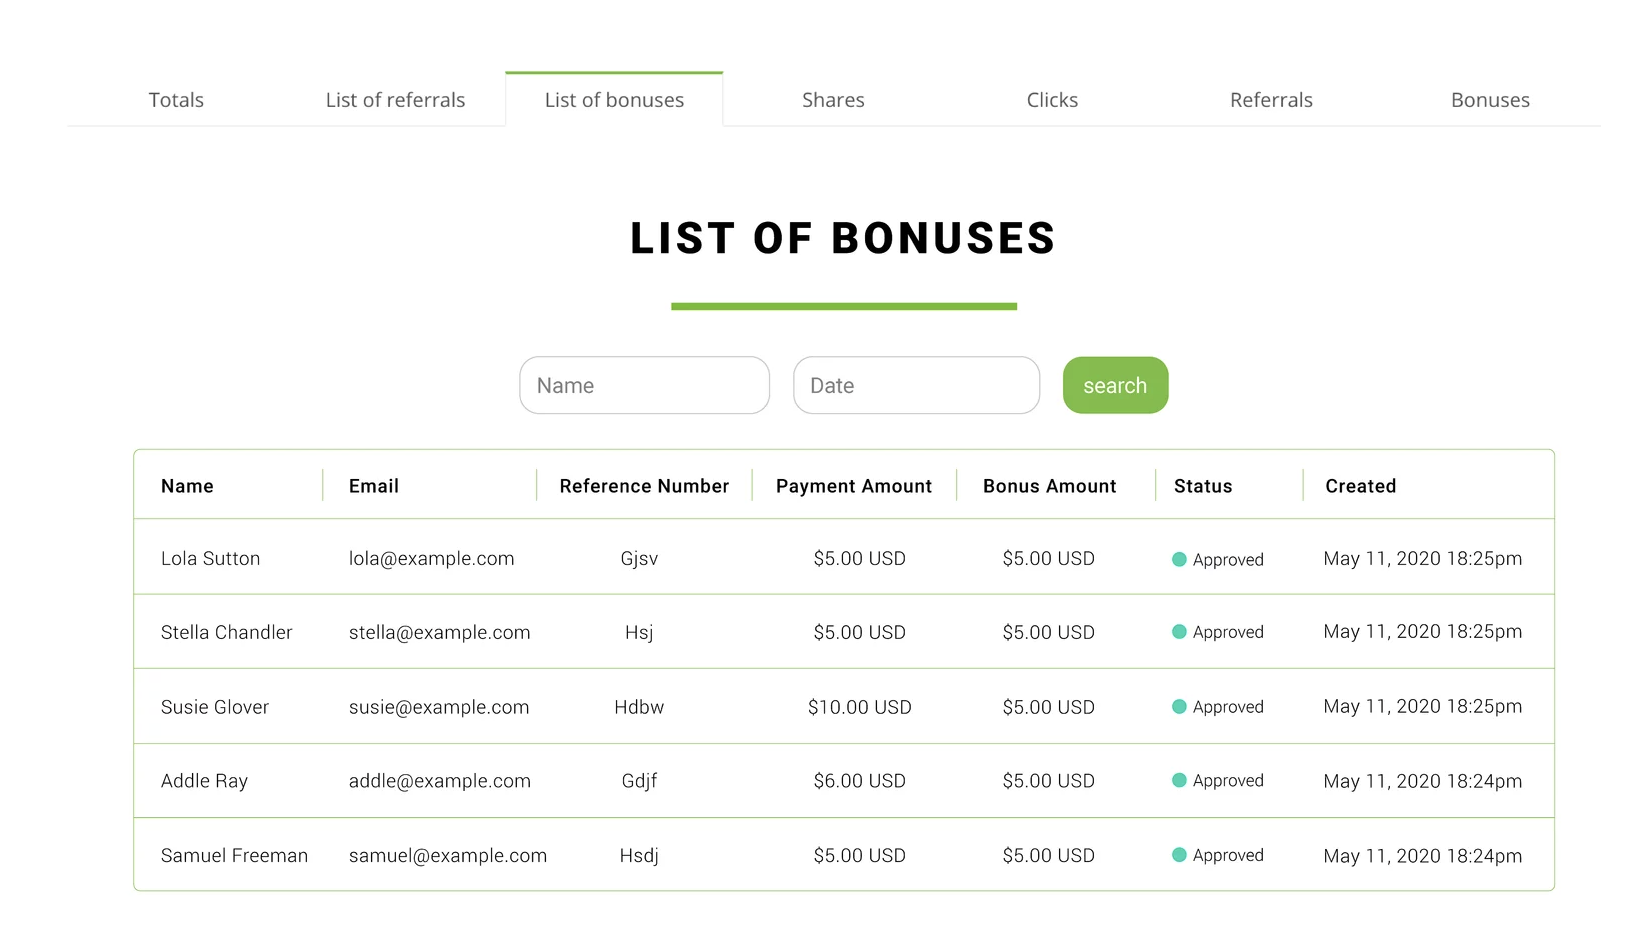Click the Date filter field
Image resolution: width=1634 pixels, height=934 pixels.
point(916,385)
